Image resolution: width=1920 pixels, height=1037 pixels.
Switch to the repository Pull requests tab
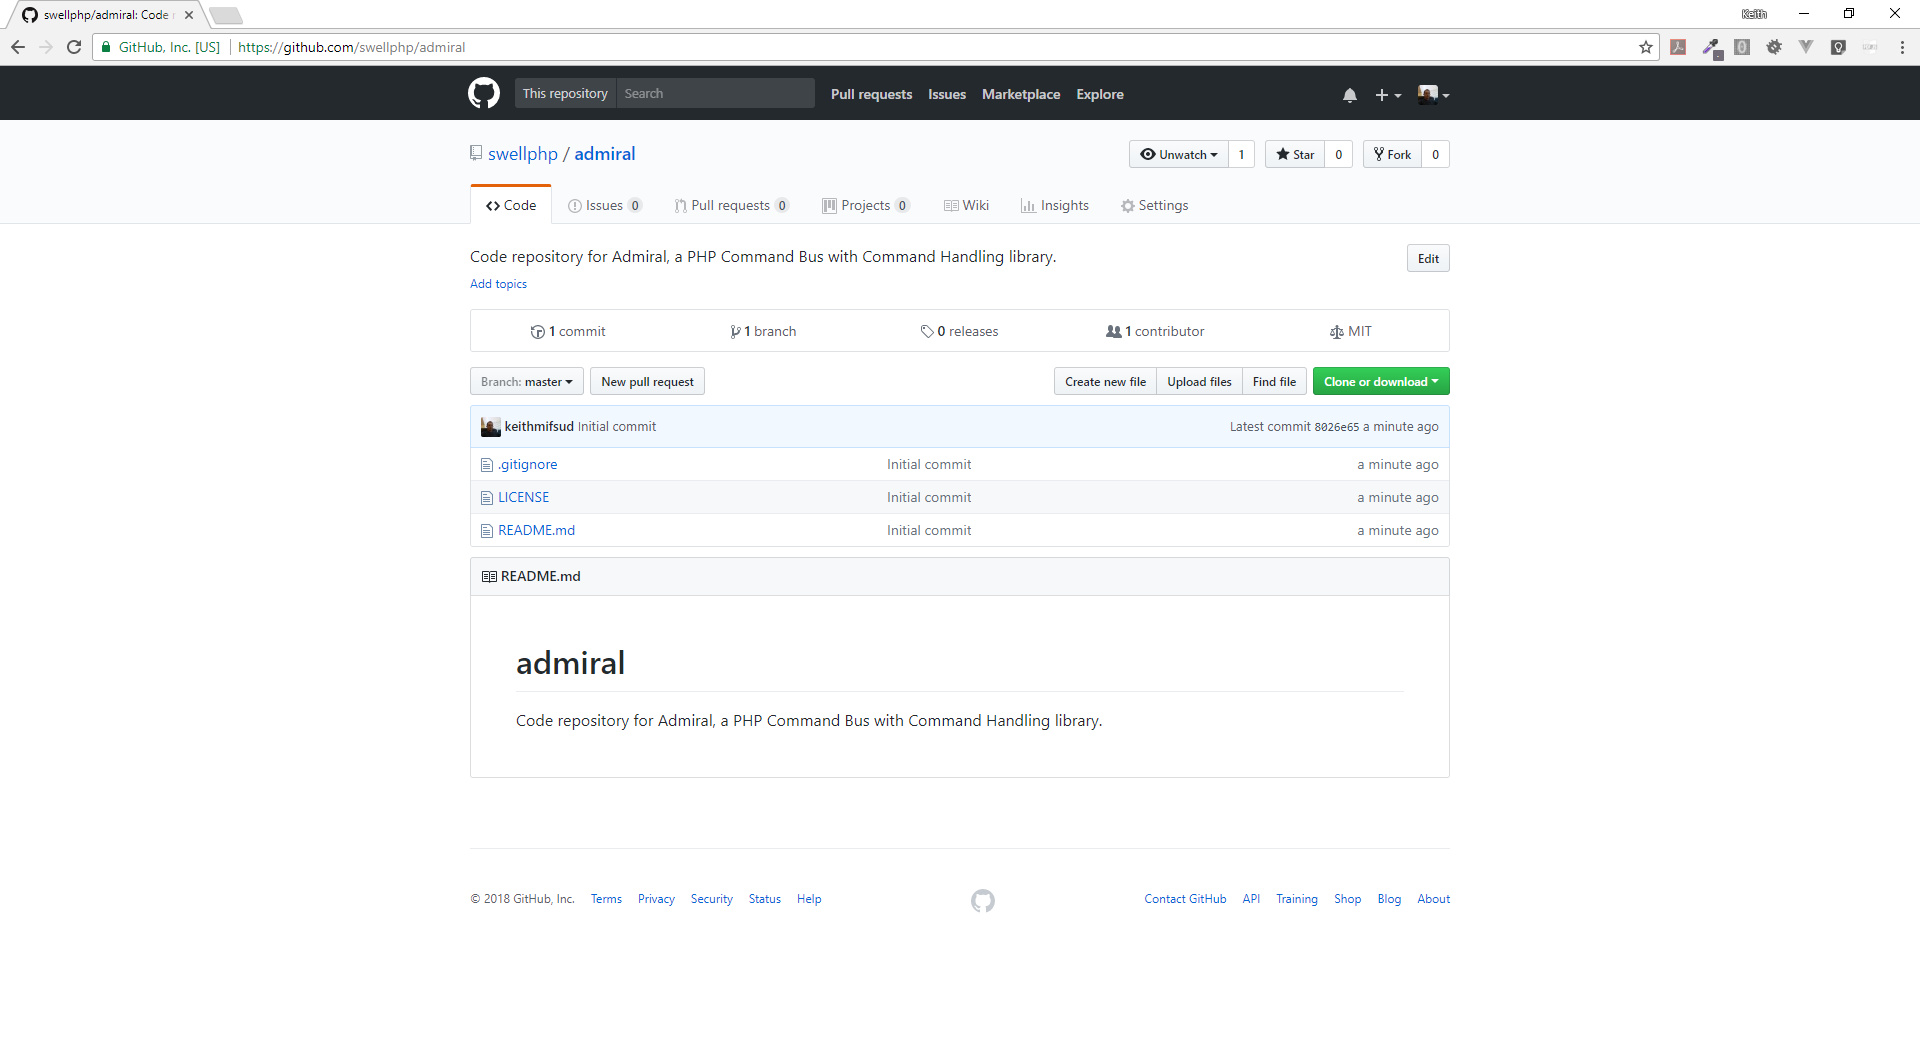pyautogui.click(x=731, y=205)
